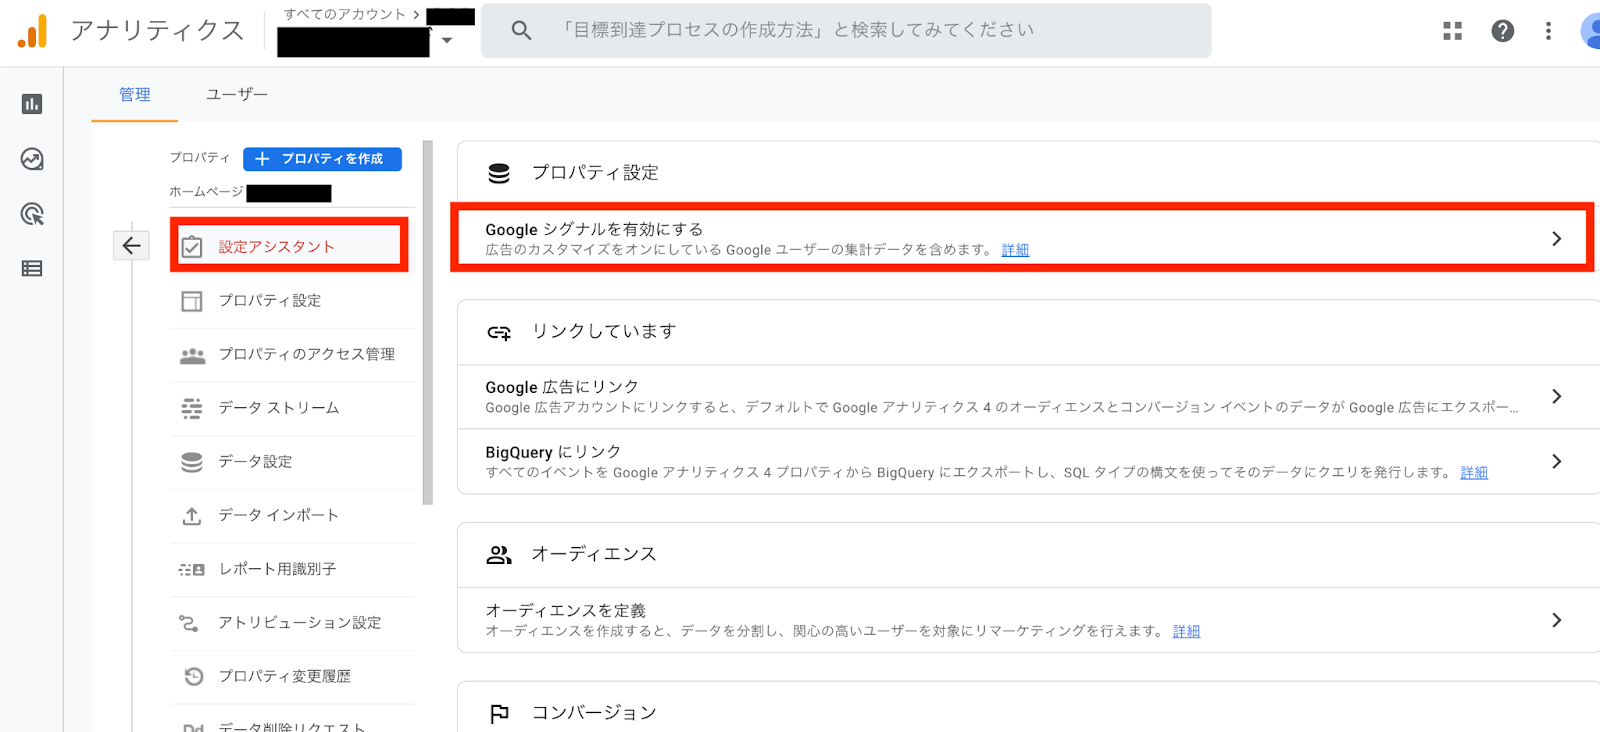Expand the オーディエンスを定義 chevron
The width and height of the screenshot is (1600, 732).
click(1556, 620)
